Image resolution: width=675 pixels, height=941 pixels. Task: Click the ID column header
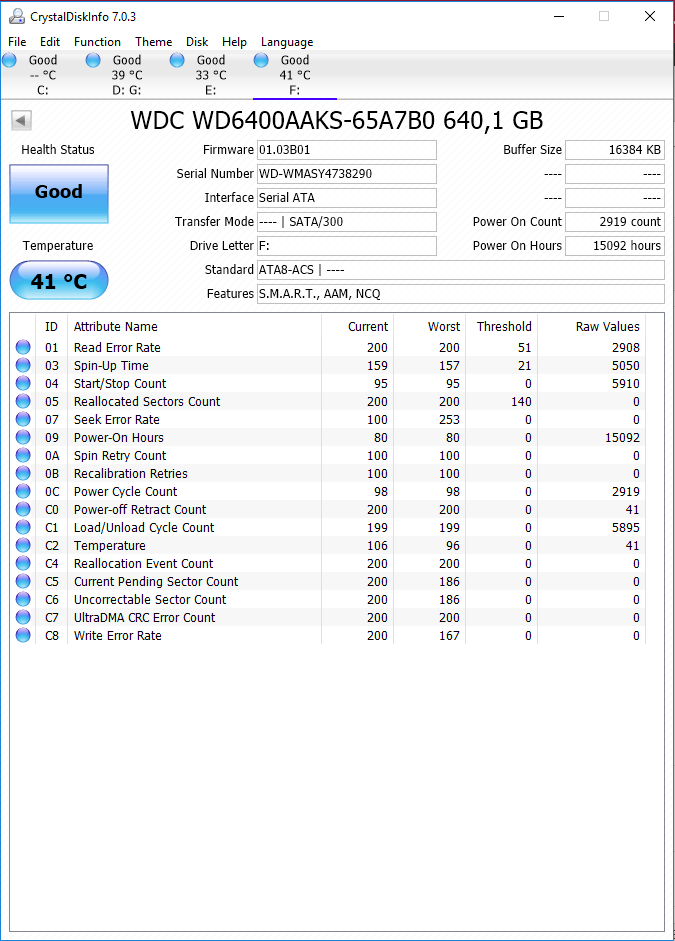(52, 326)
